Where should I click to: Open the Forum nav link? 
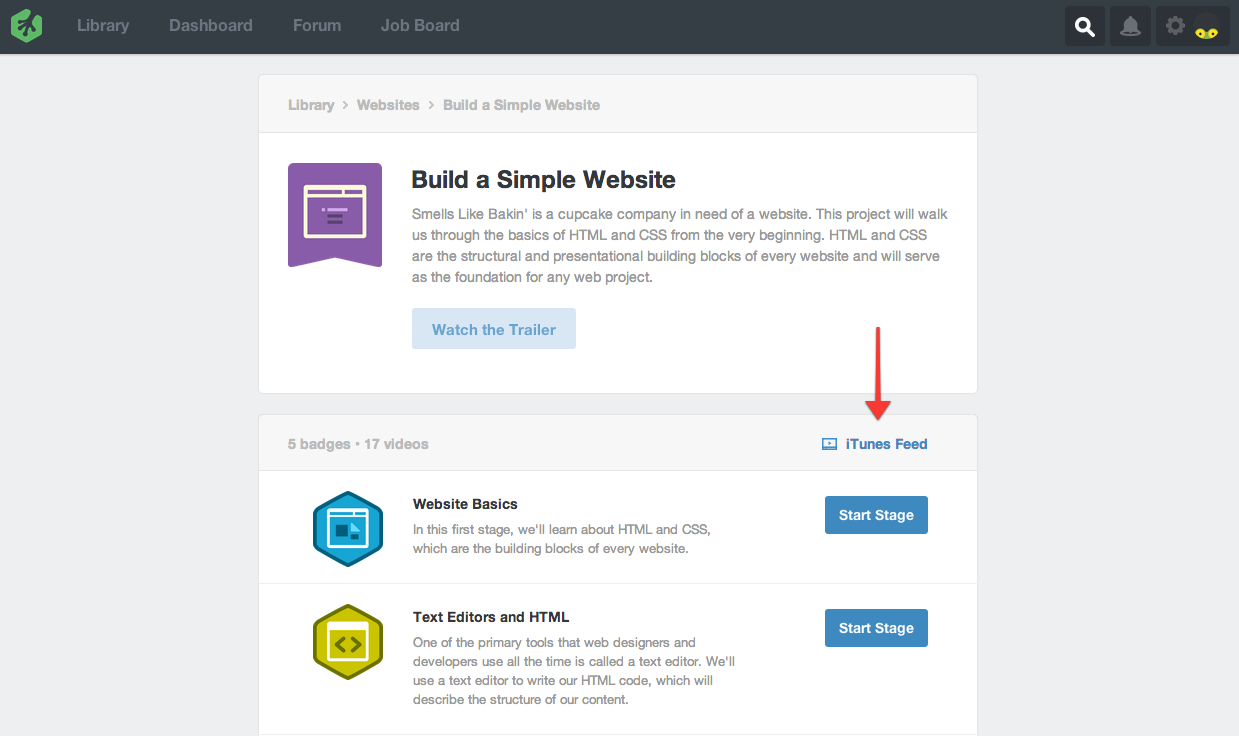click(317, 26)
